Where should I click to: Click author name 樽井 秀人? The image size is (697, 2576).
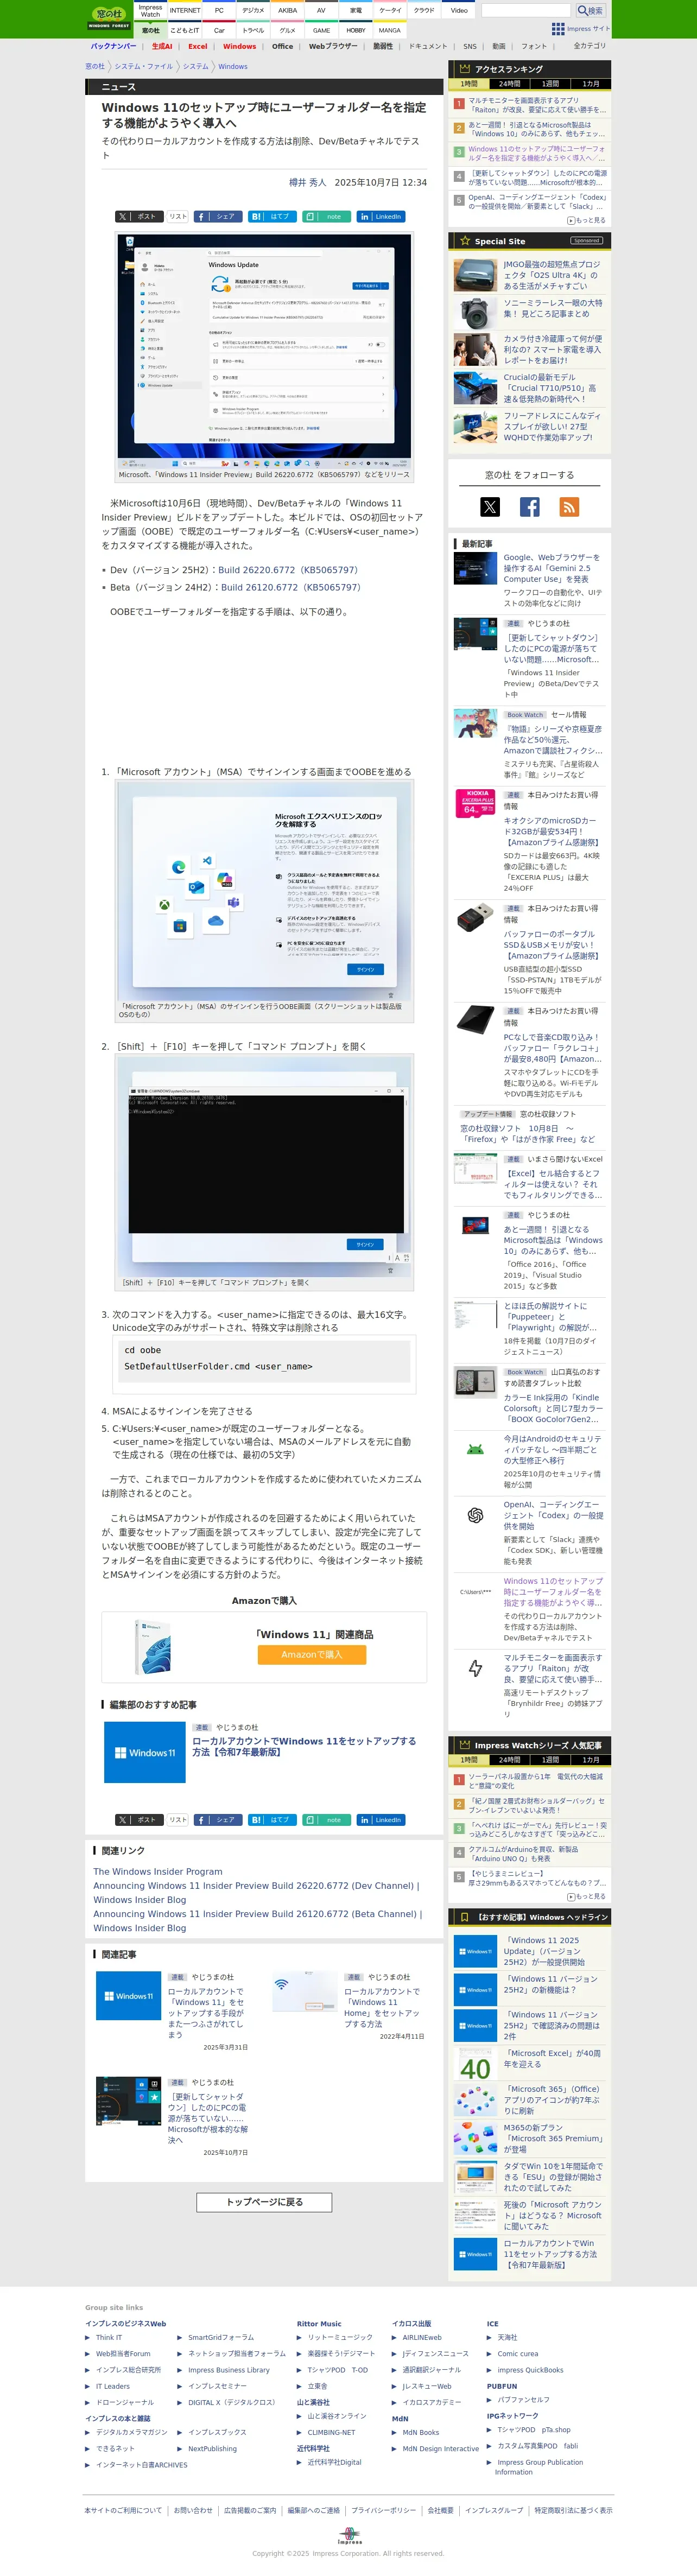(x=308, y=182)
